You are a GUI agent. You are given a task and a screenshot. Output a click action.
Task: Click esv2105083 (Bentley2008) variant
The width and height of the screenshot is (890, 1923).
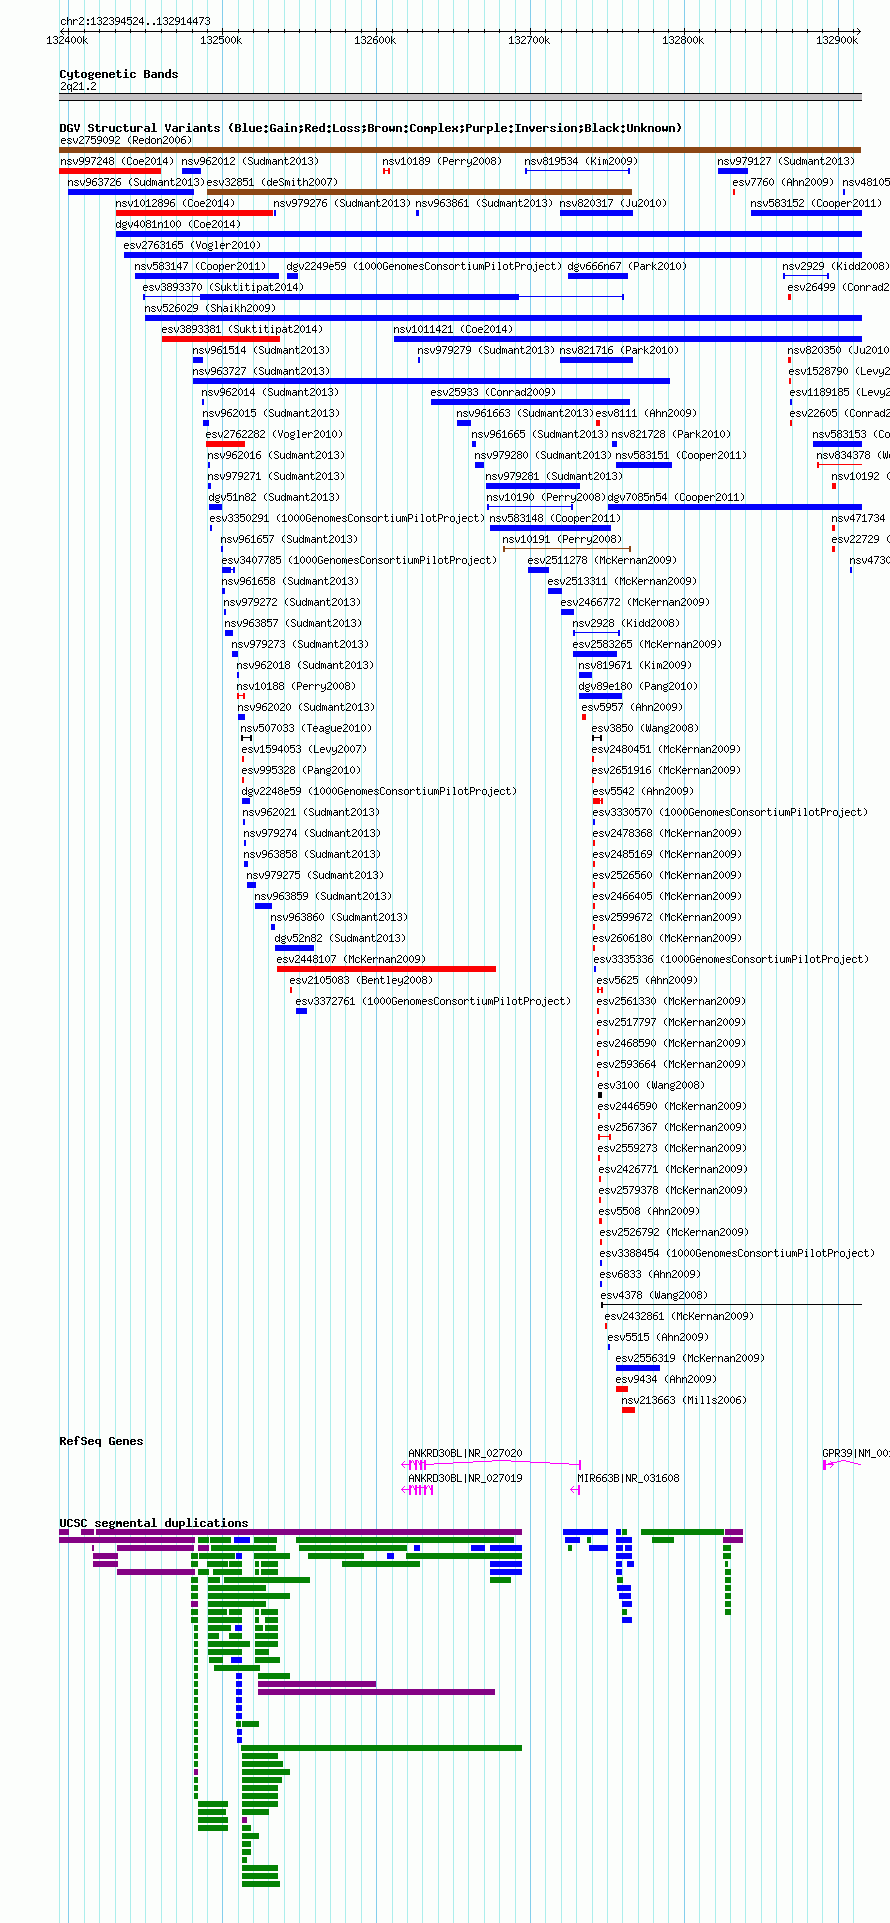[291, 990]
